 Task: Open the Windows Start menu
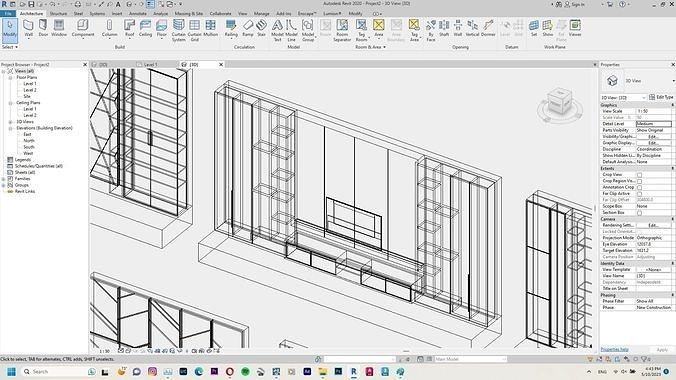(x=12, y=371)
